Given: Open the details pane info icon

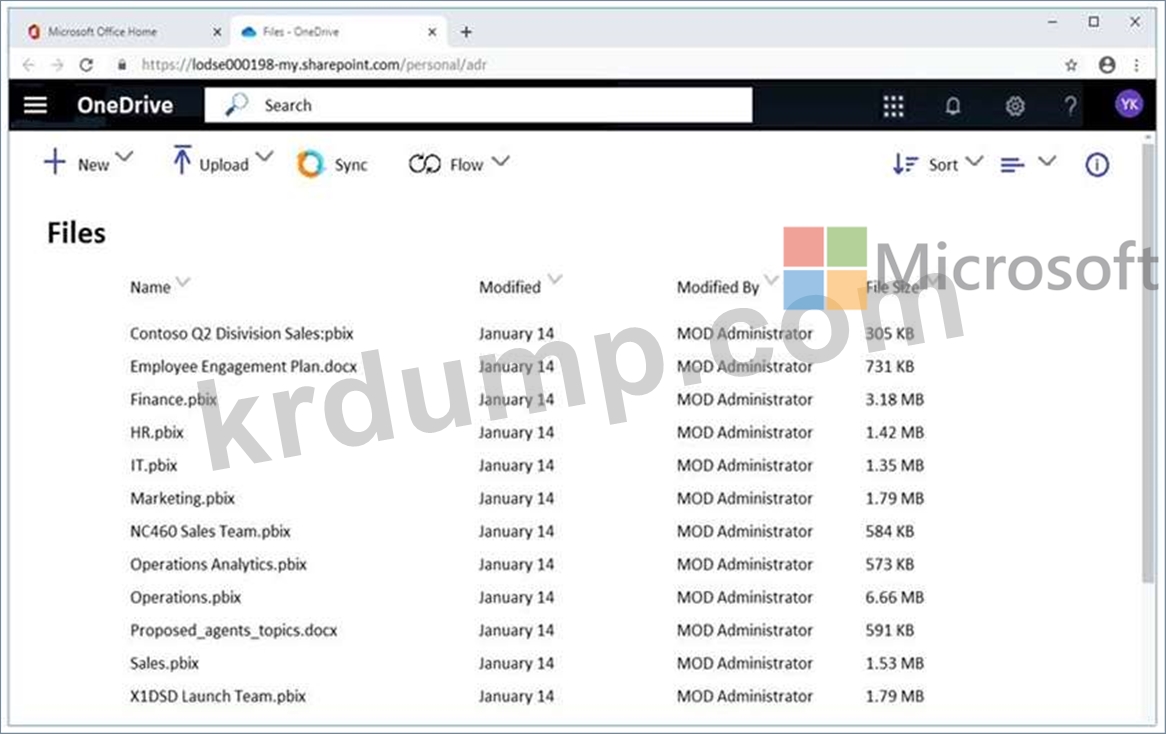Looking at the screenshot, I should 1097,164.
